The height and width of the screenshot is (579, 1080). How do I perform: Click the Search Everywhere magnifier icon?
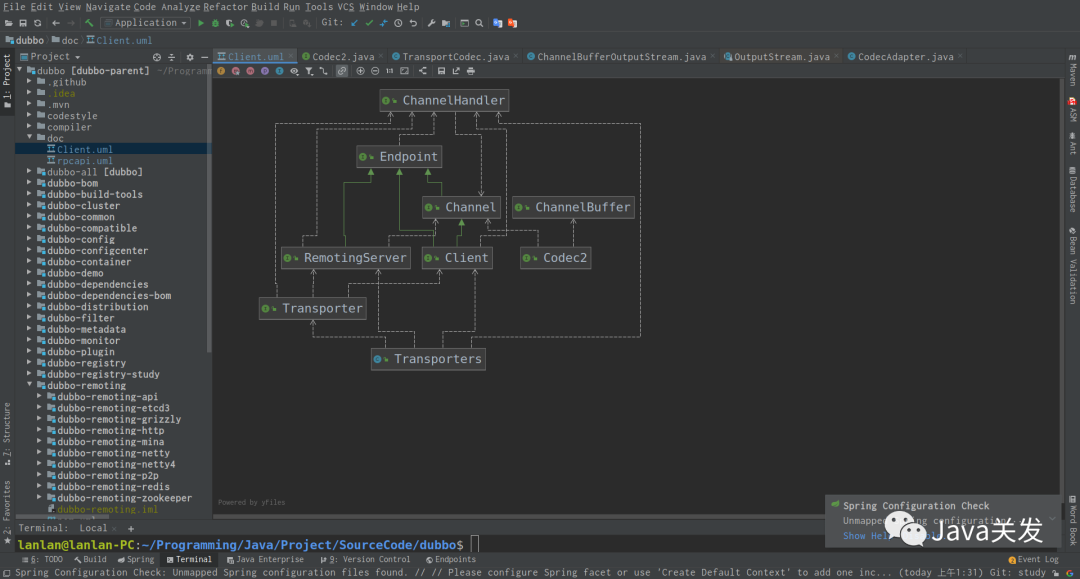[479, 23]
